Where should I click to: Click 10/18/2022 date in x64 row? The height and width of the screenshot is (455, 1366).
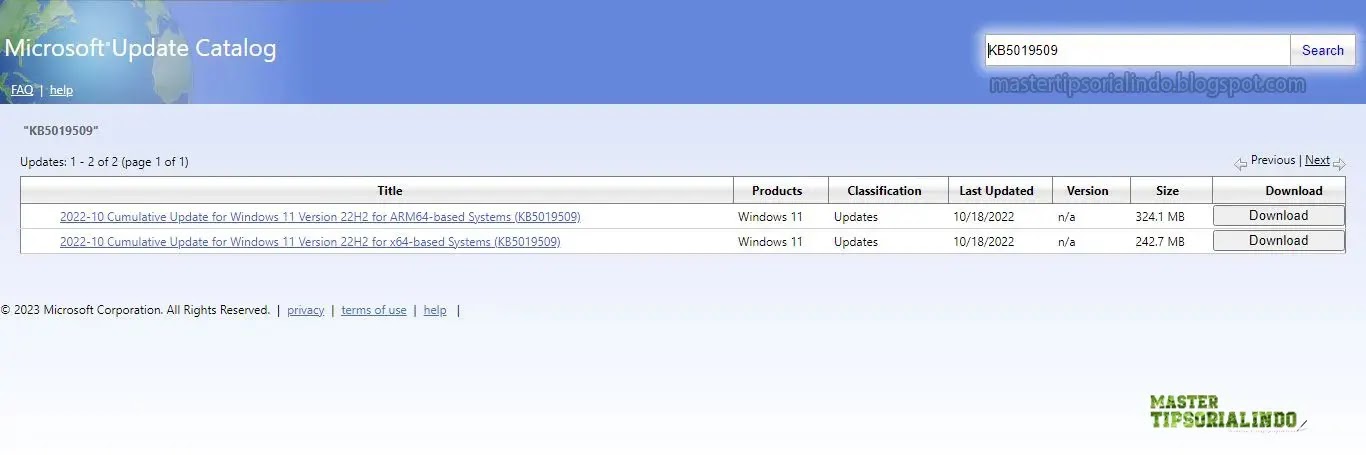point(984,242)
